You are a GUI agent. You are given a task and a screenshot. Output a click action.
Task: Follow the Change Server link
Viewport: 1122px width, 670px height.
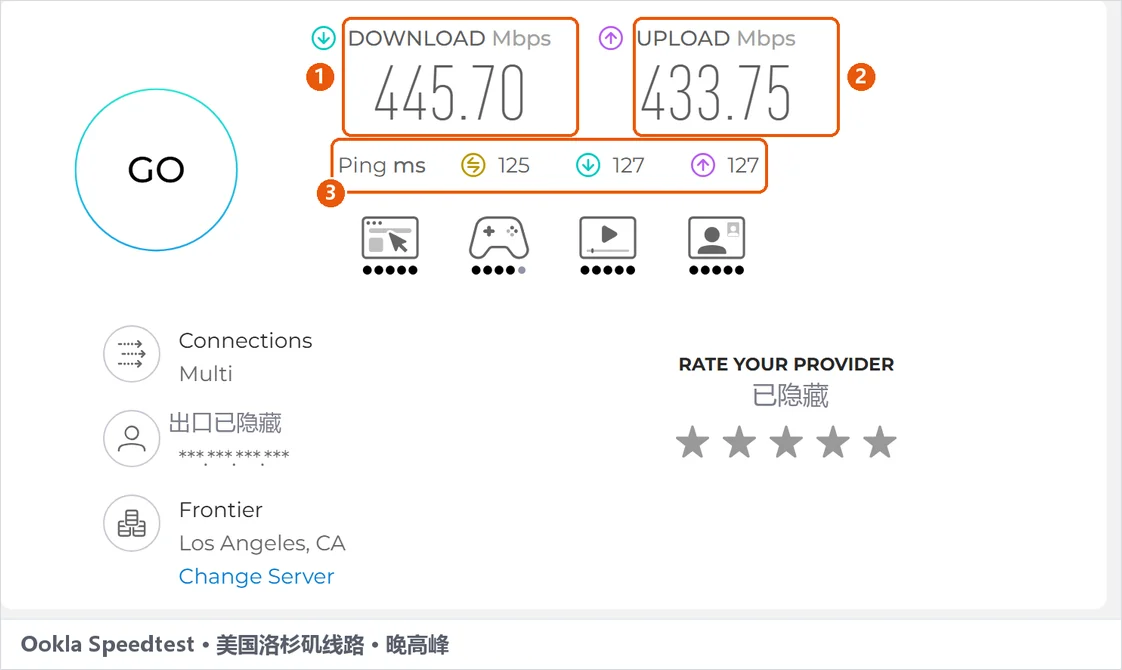tap(256, 576)
